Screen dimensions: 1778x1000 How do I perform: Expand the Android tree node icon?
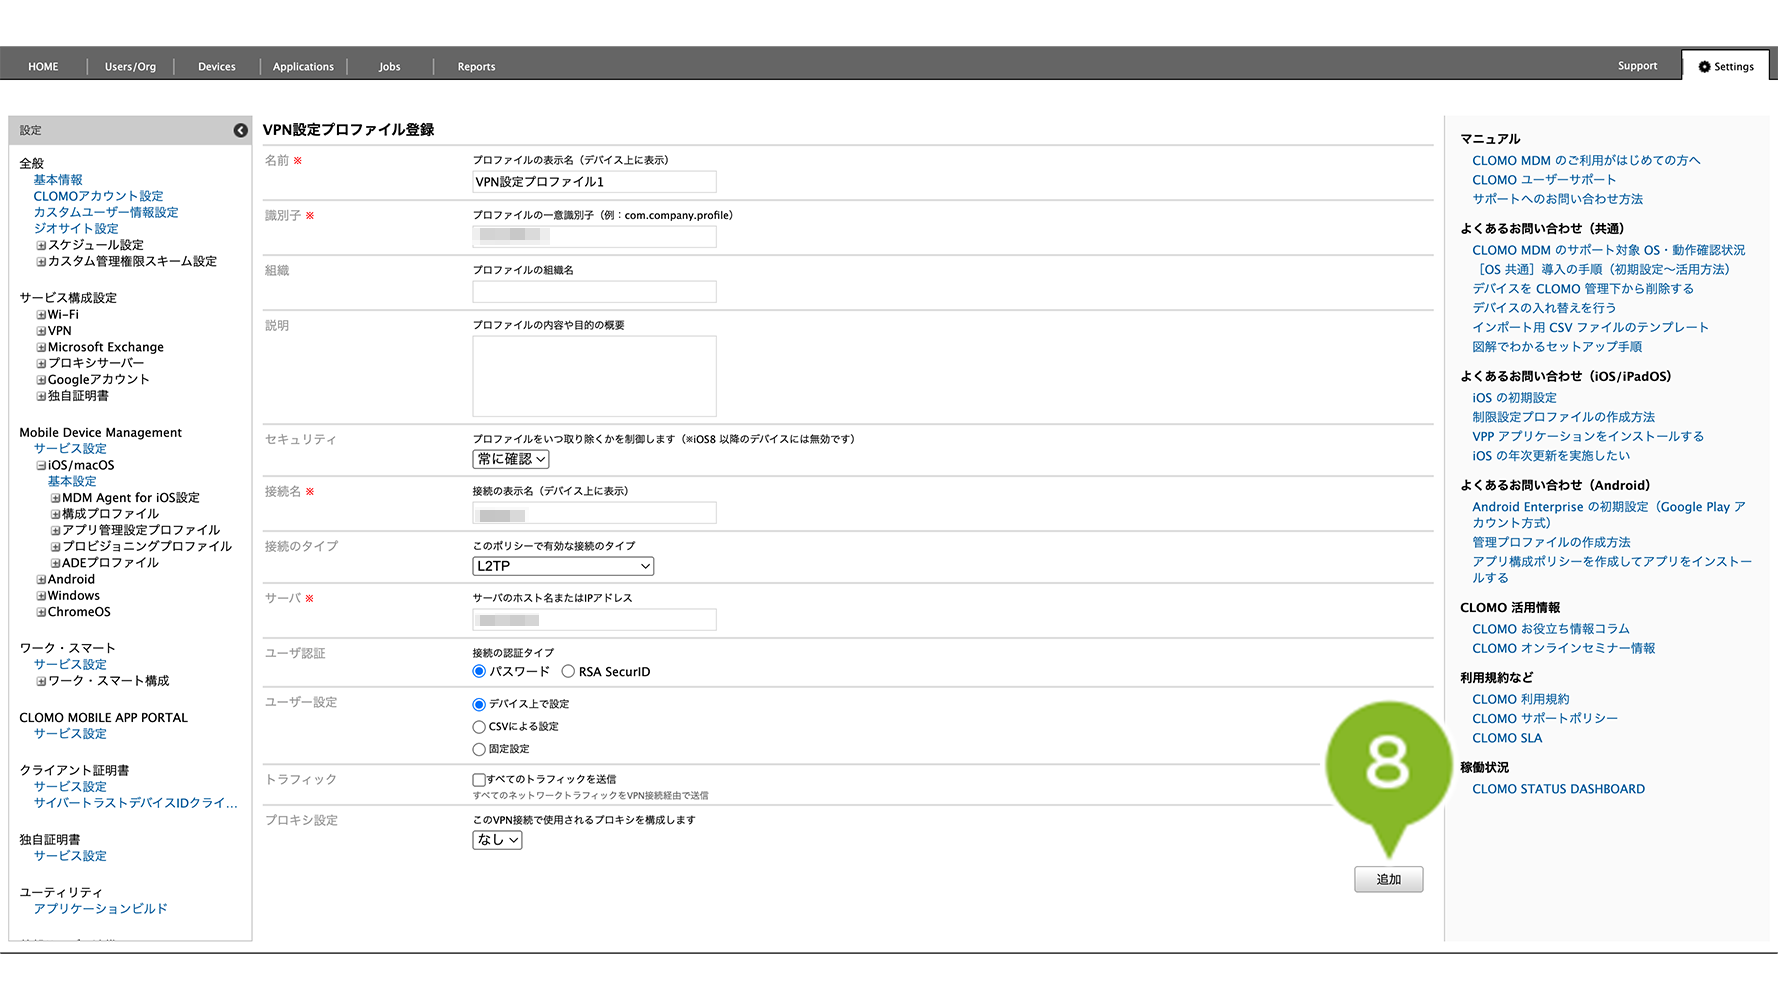pos(41,580)
